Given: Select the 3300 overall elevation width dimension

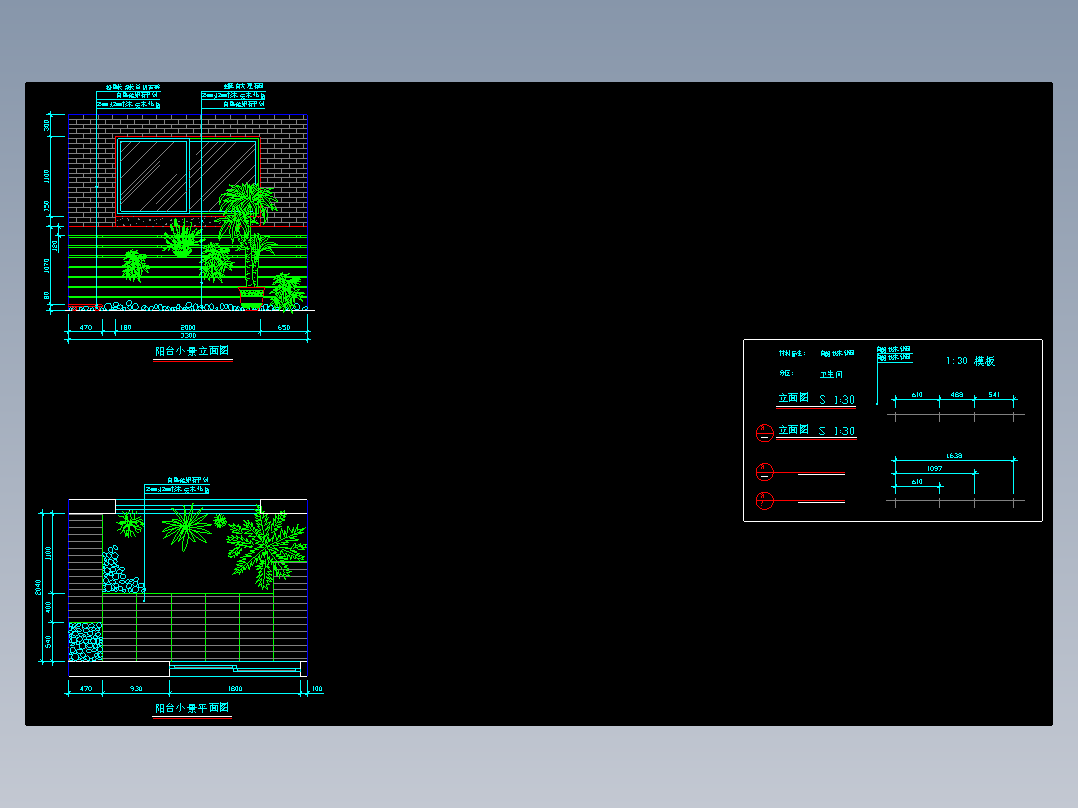Looking at the screenshot, I should pos(188,336).
